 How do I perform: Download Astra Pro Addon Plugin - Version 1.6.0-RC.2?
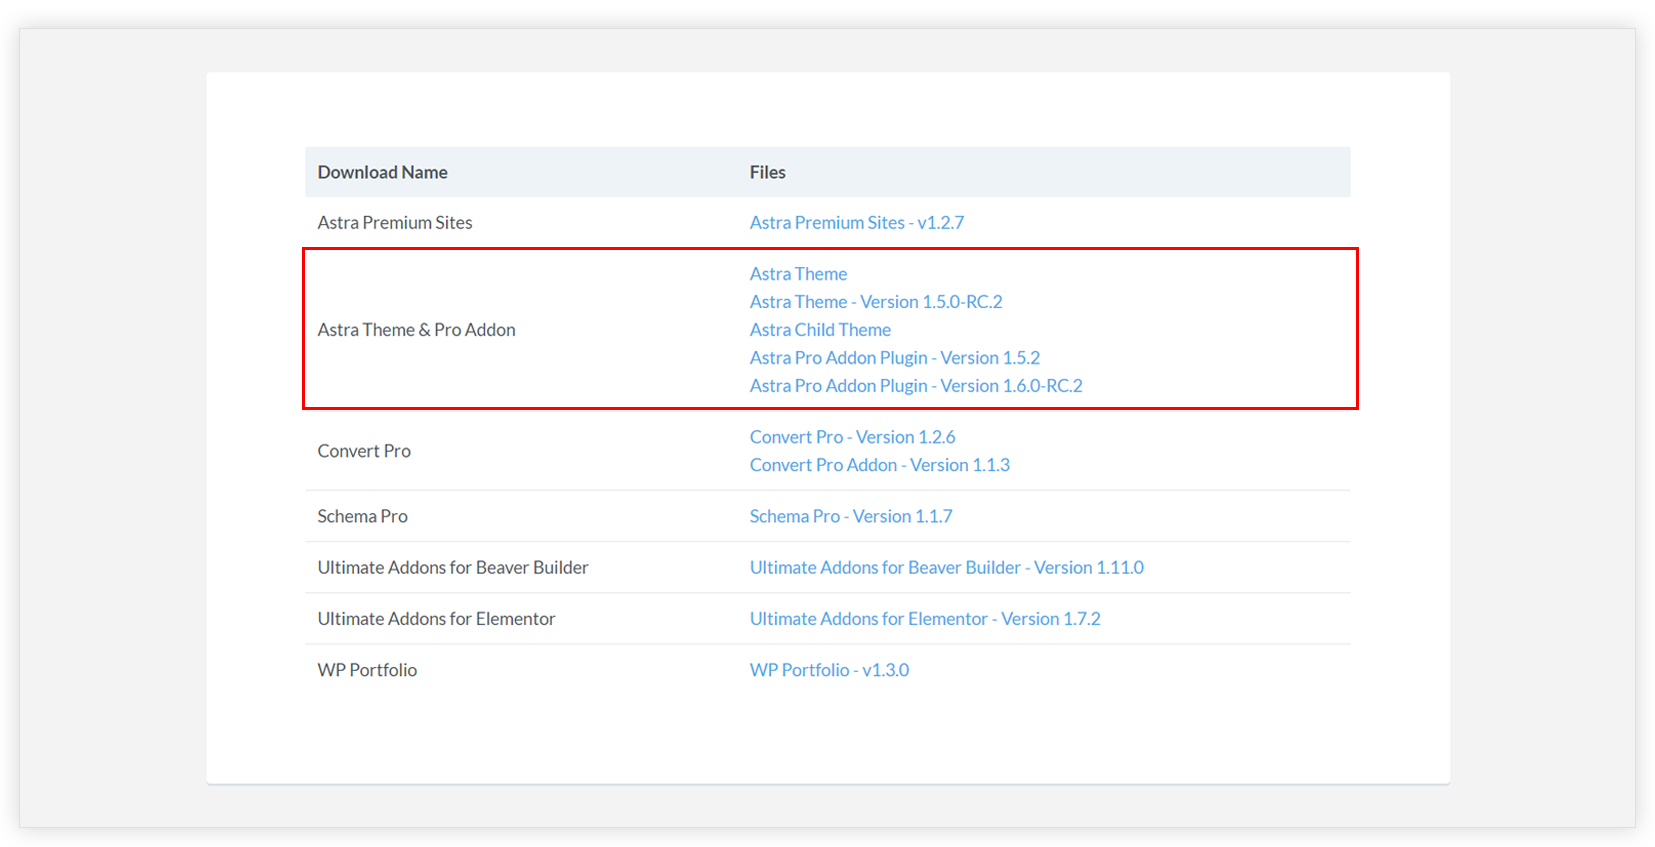tap(916, 386)
